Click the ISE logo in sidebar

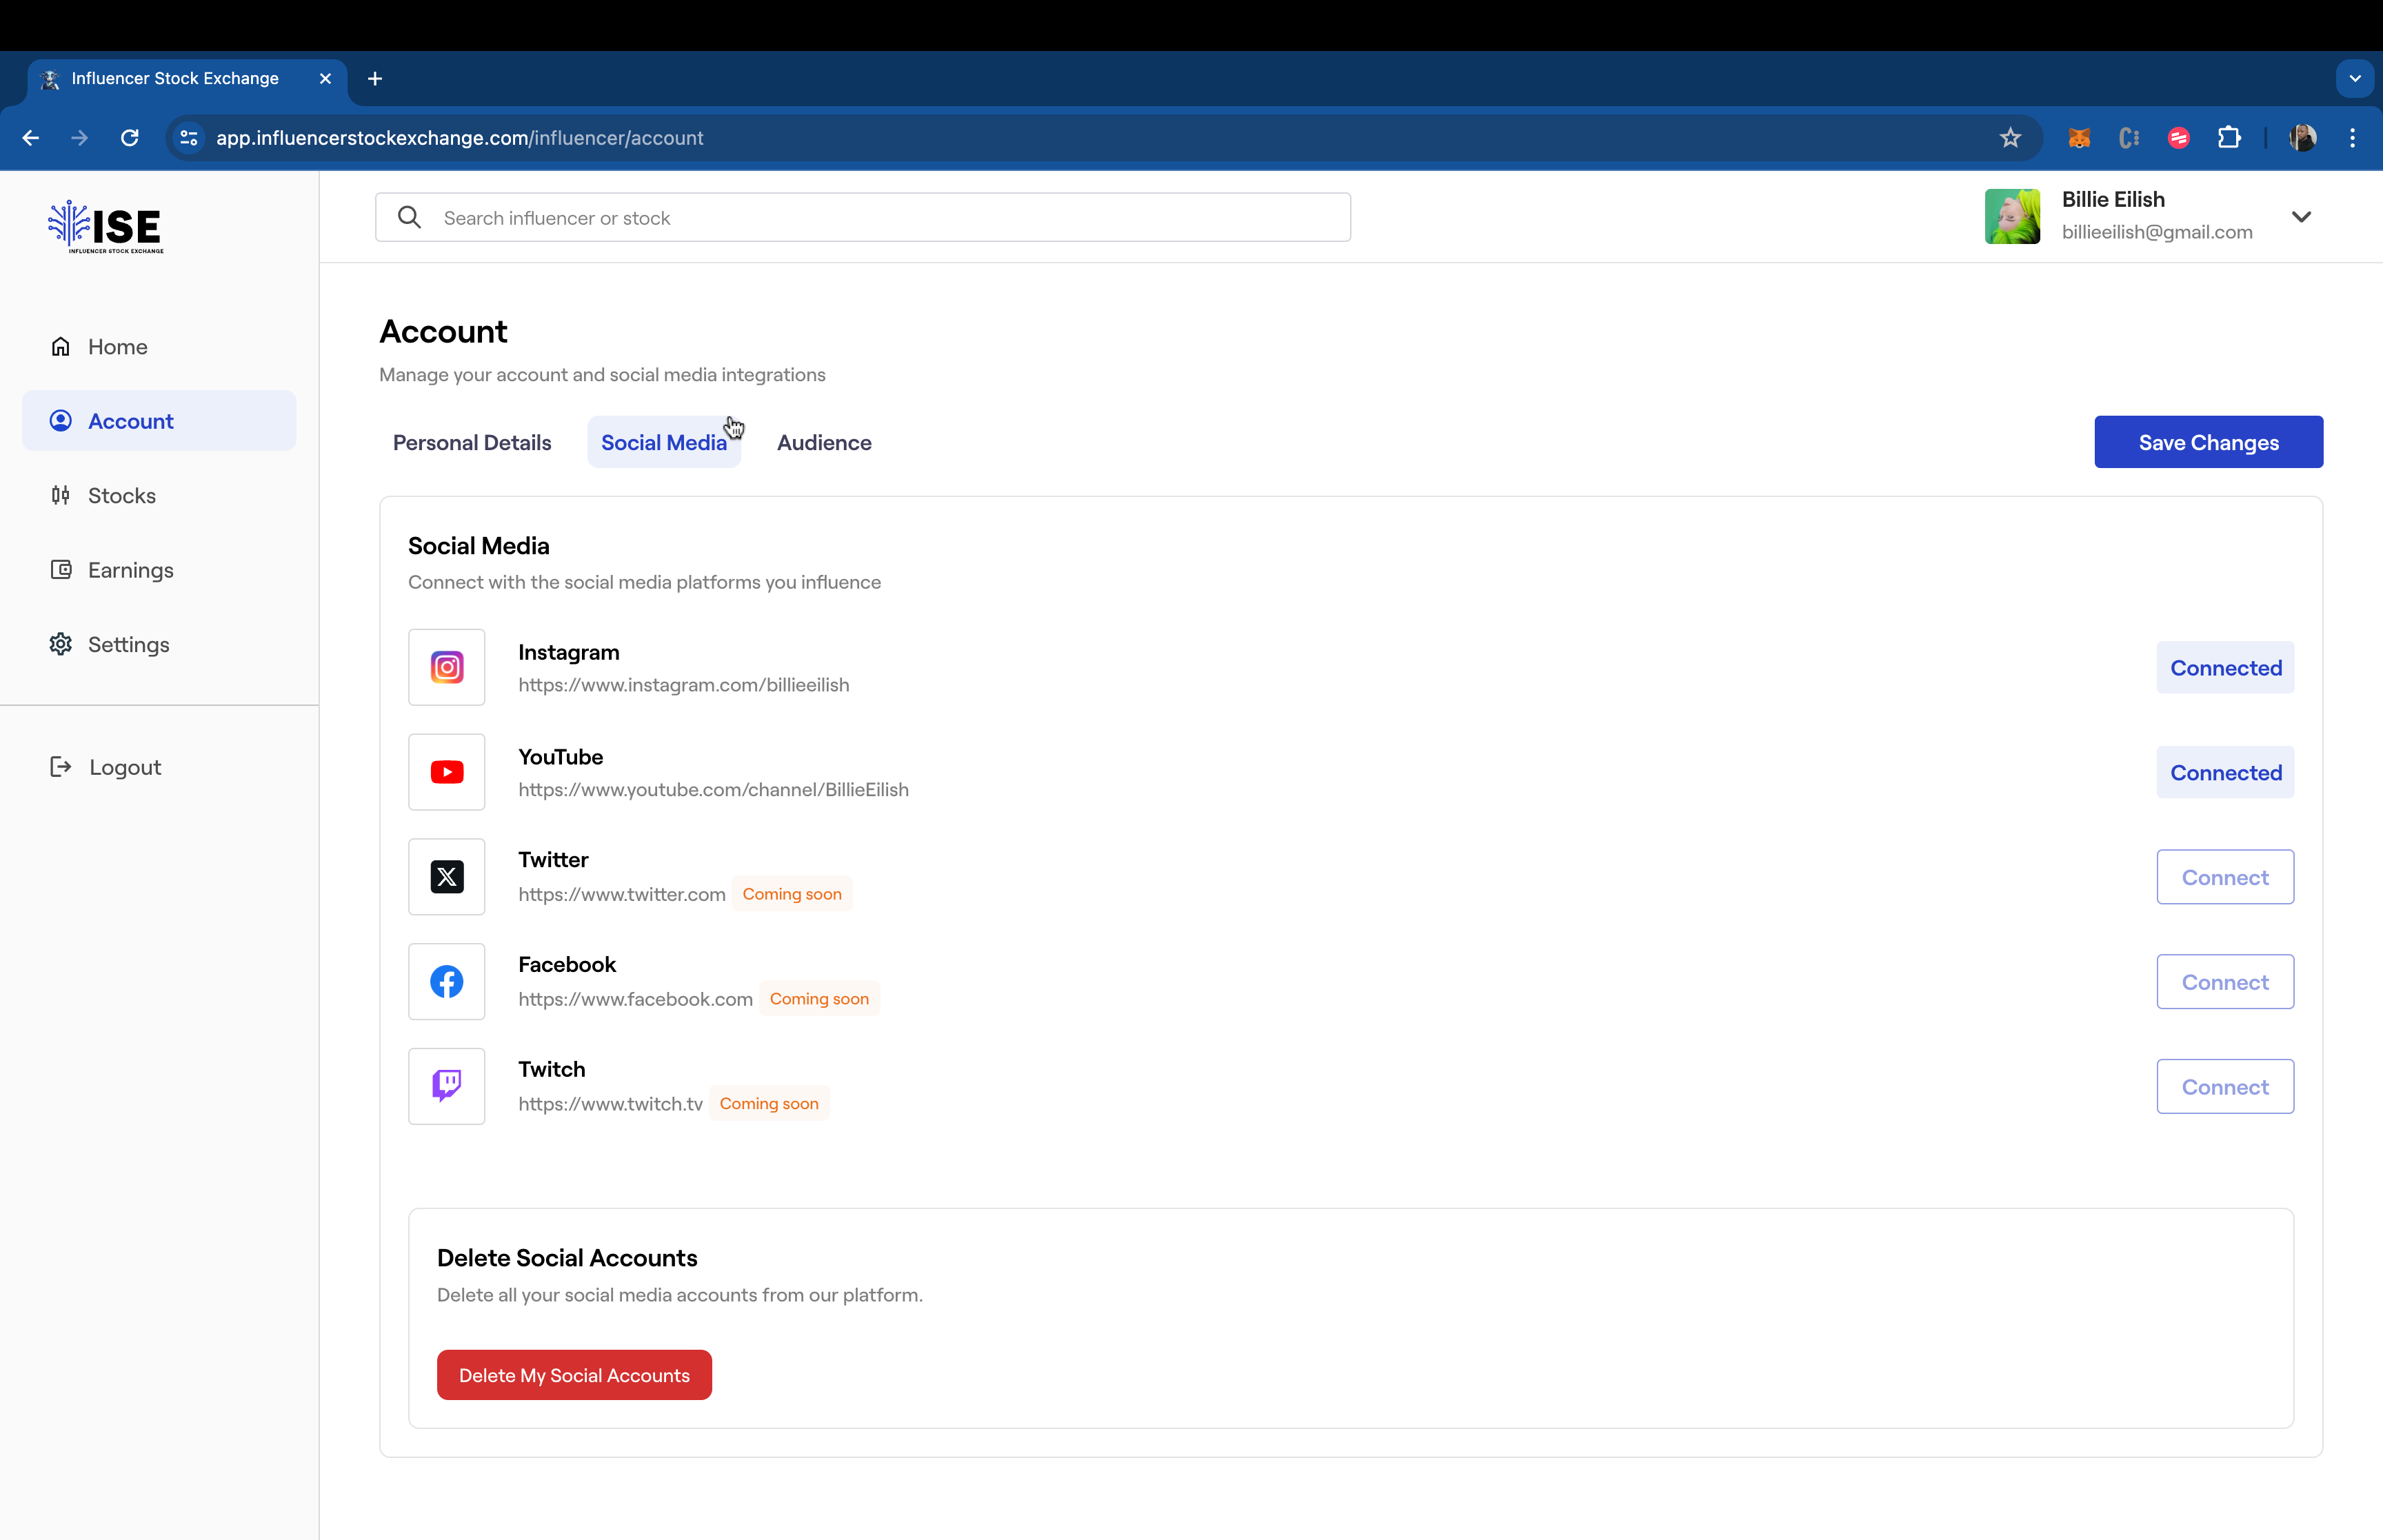pos(106,226)
